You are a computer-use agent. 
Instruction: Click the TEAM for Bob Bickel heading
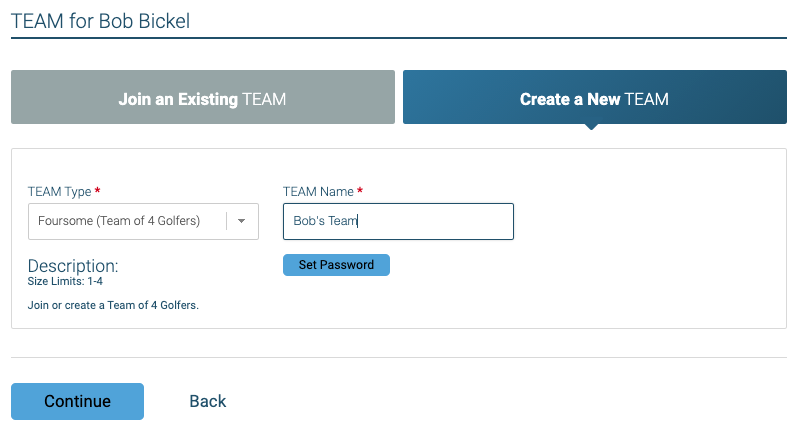[x=100, y=19]
